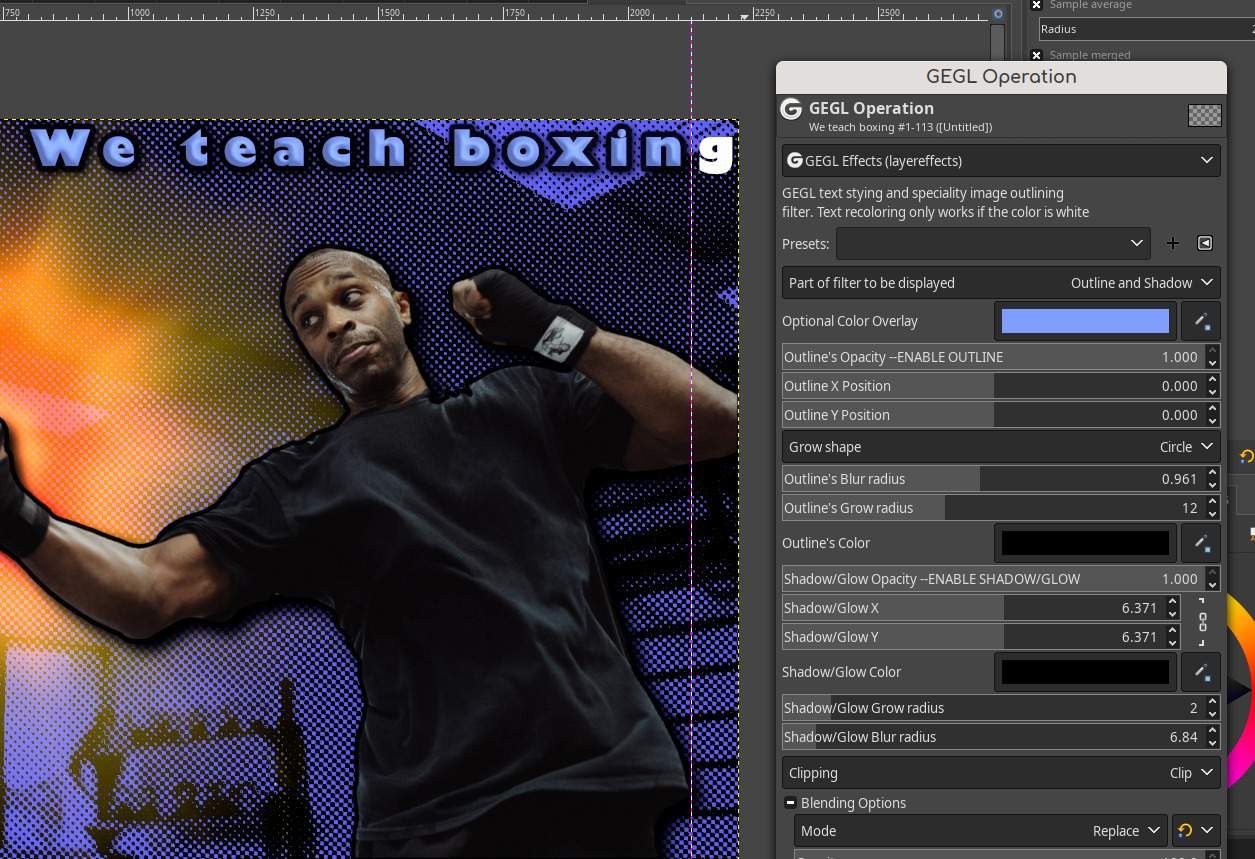Collapse the Blending Options section
The image size is (1255, 859).
[x=790, y=803]
